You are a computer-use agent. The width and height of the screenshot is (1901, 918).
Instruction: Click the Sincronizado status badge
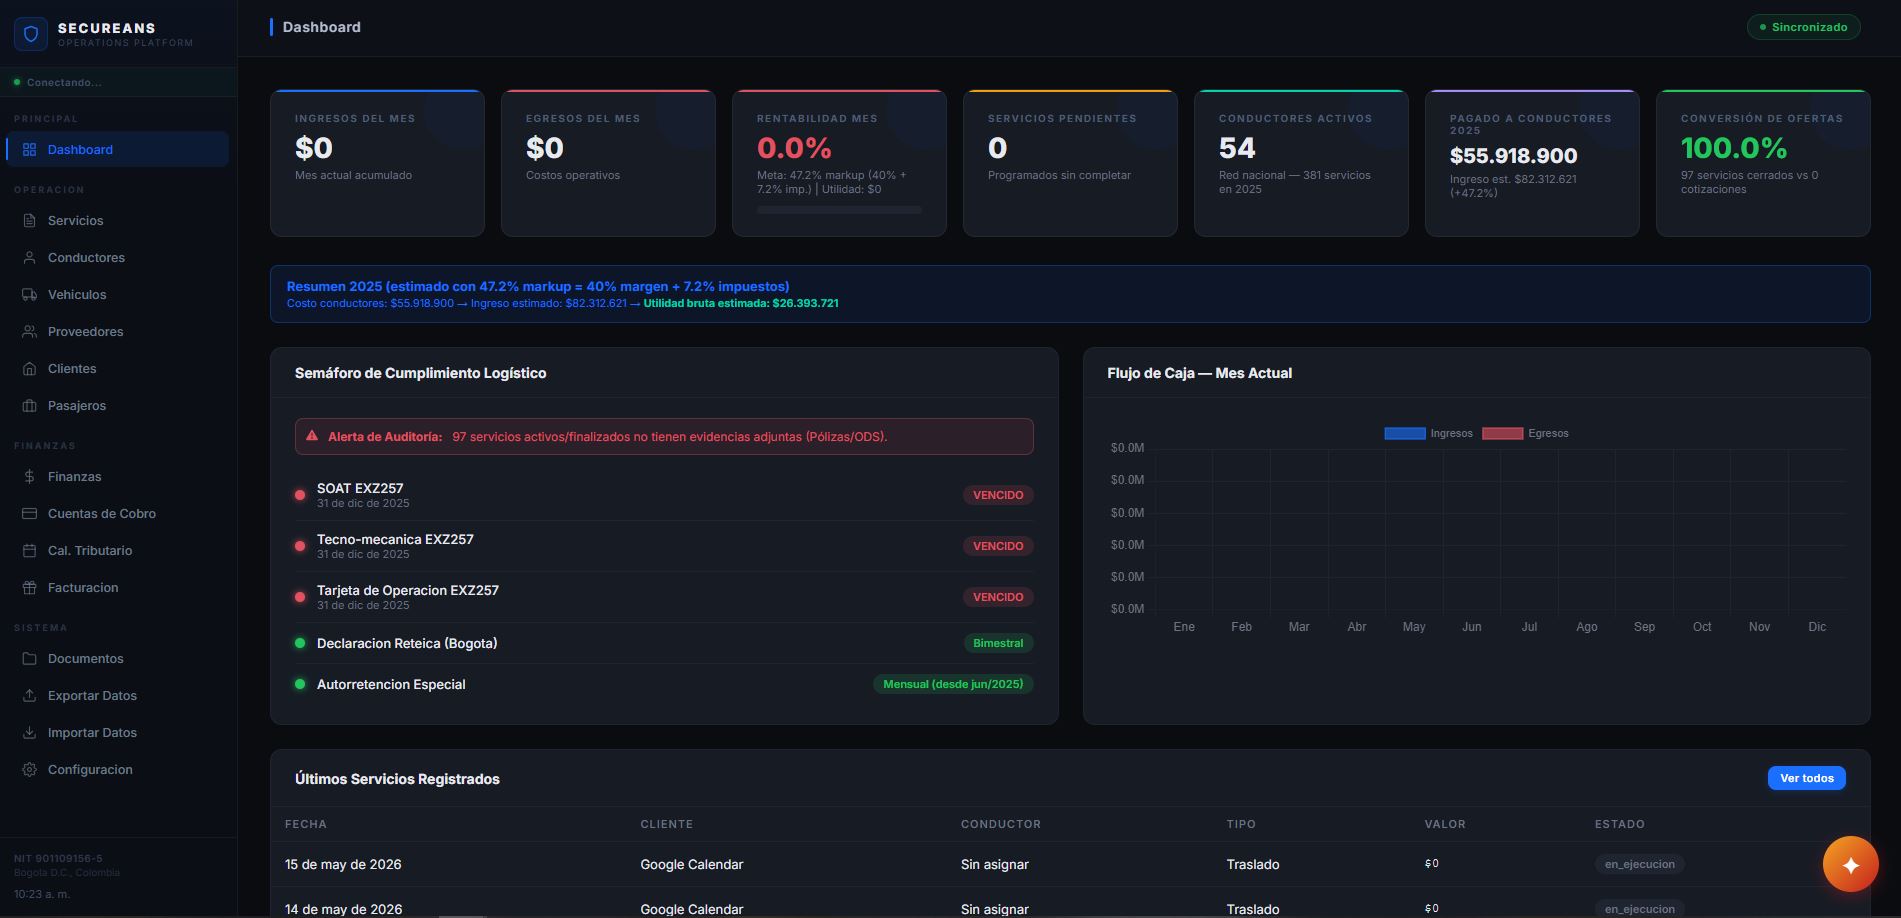click(x=1803, y=27)
